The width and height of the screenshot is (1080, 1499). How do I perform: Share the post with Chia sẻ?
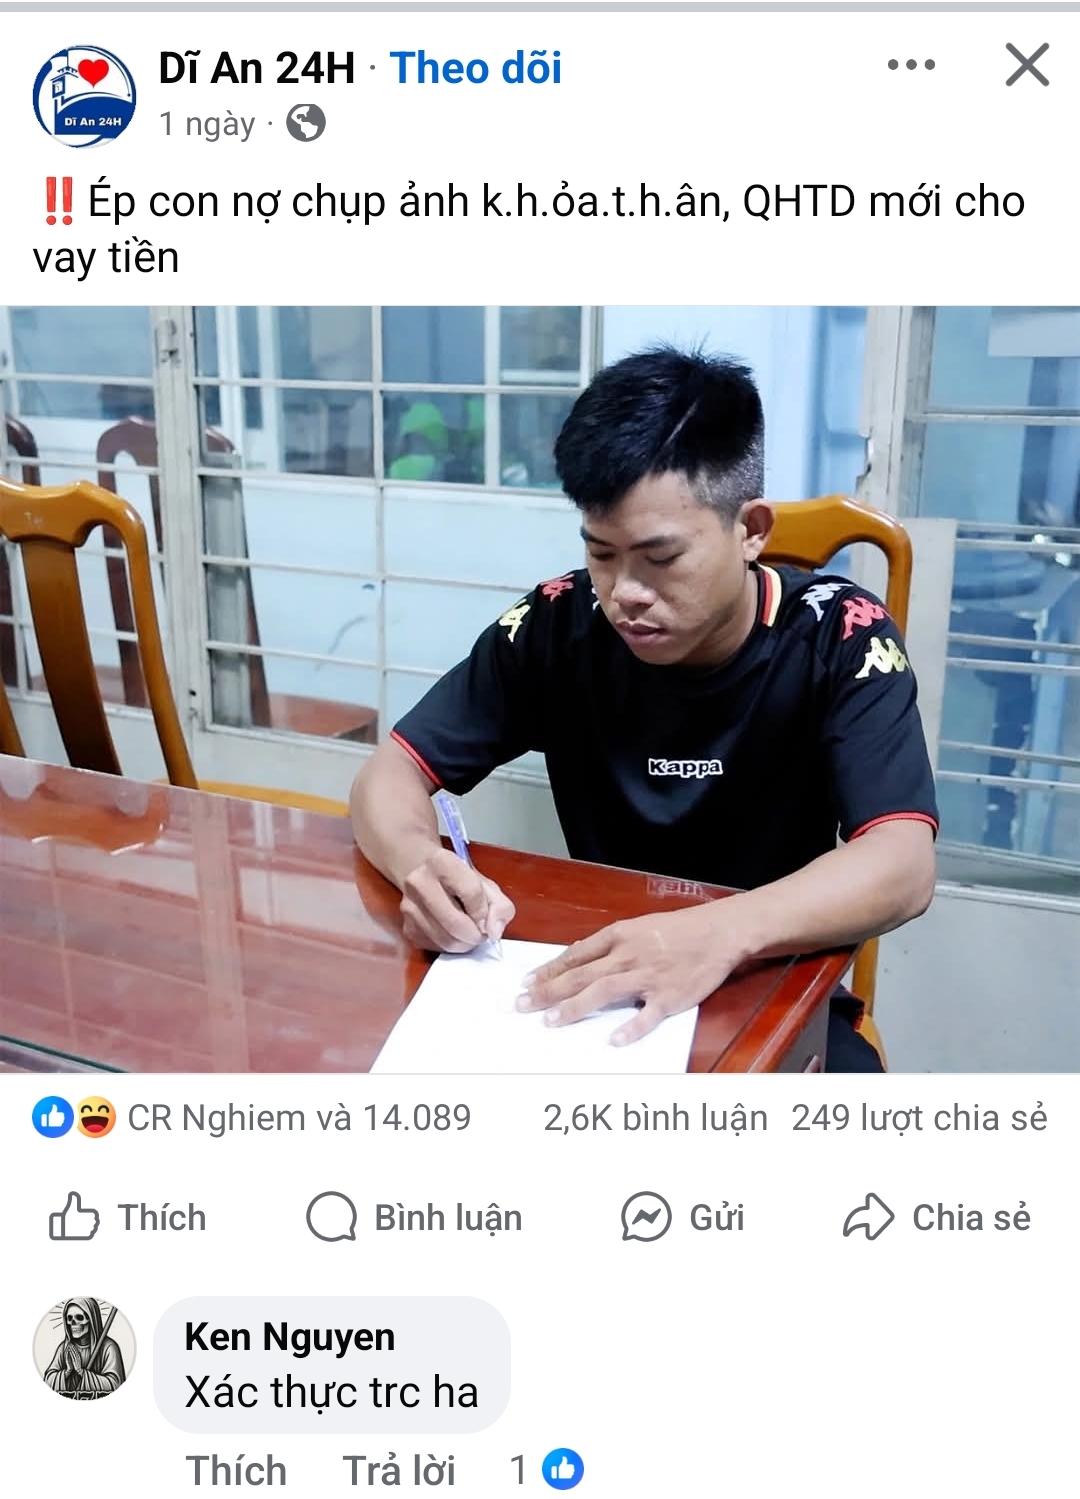click(937, 1217)
